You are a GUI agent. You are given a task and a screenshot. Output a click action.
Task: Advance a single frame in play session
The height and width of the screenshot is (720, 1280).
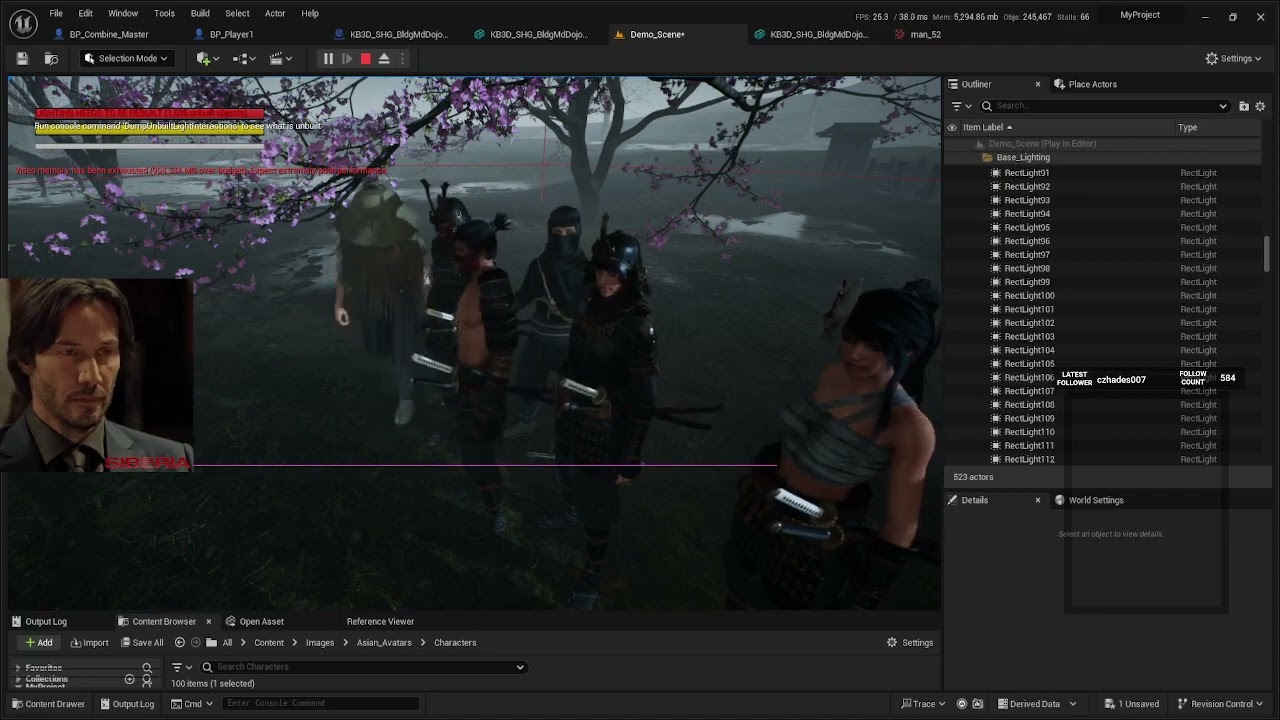click(347, 59)
